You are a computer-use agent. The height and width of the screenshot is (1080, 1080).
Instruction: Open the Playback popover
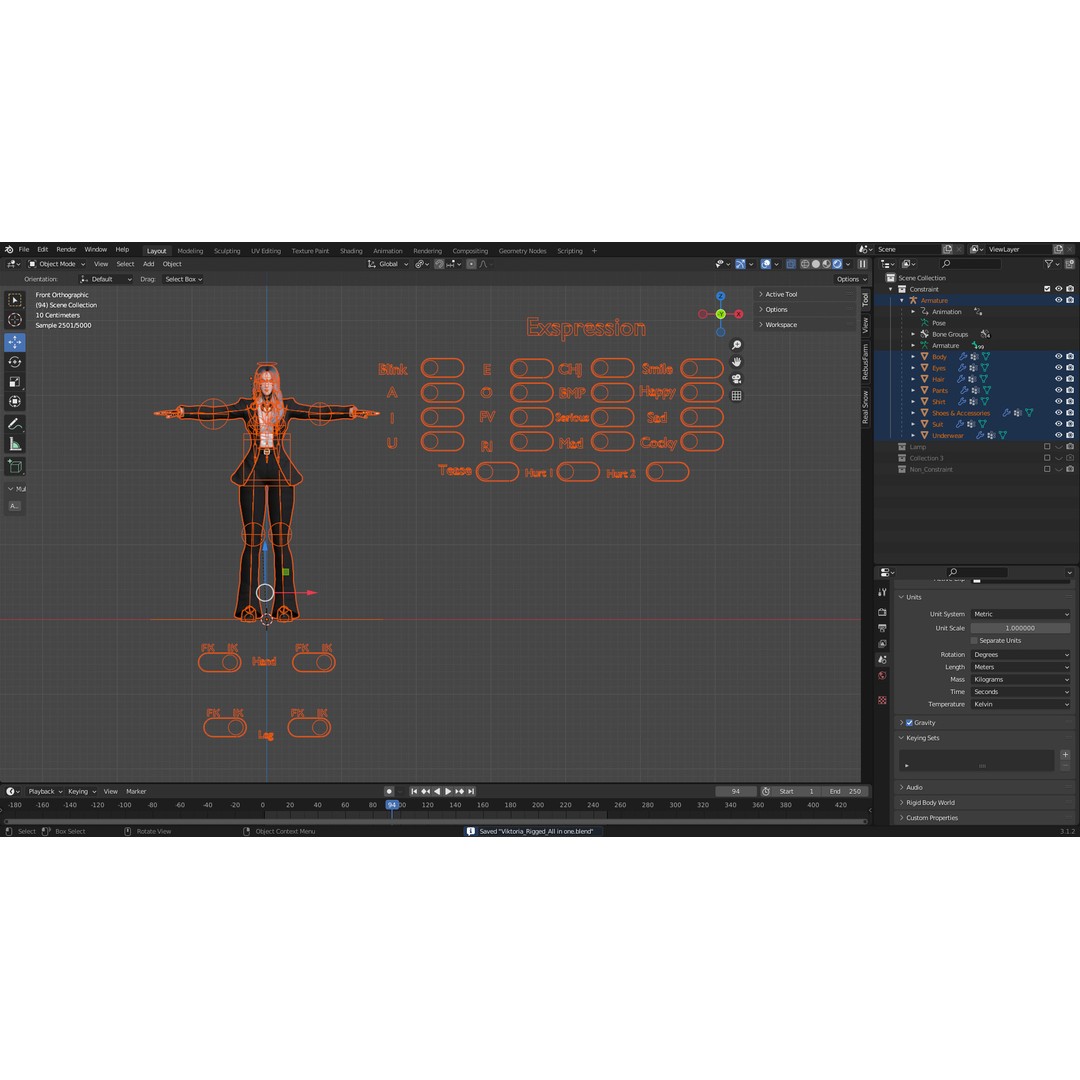pyautogui.click(x=45, y=791)
